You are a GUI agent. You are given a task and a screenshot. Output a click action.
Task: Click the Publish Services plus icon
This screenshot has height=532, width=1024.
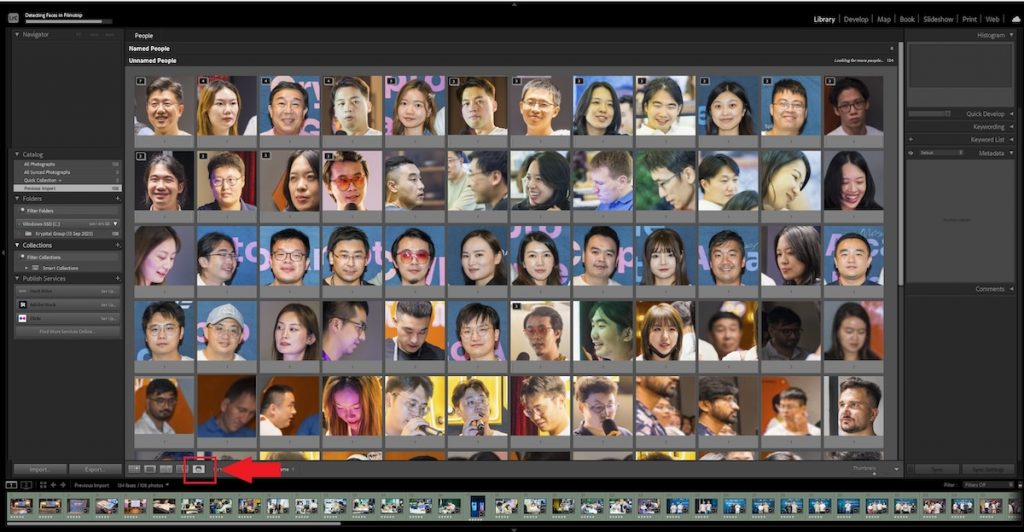[118, 278]
